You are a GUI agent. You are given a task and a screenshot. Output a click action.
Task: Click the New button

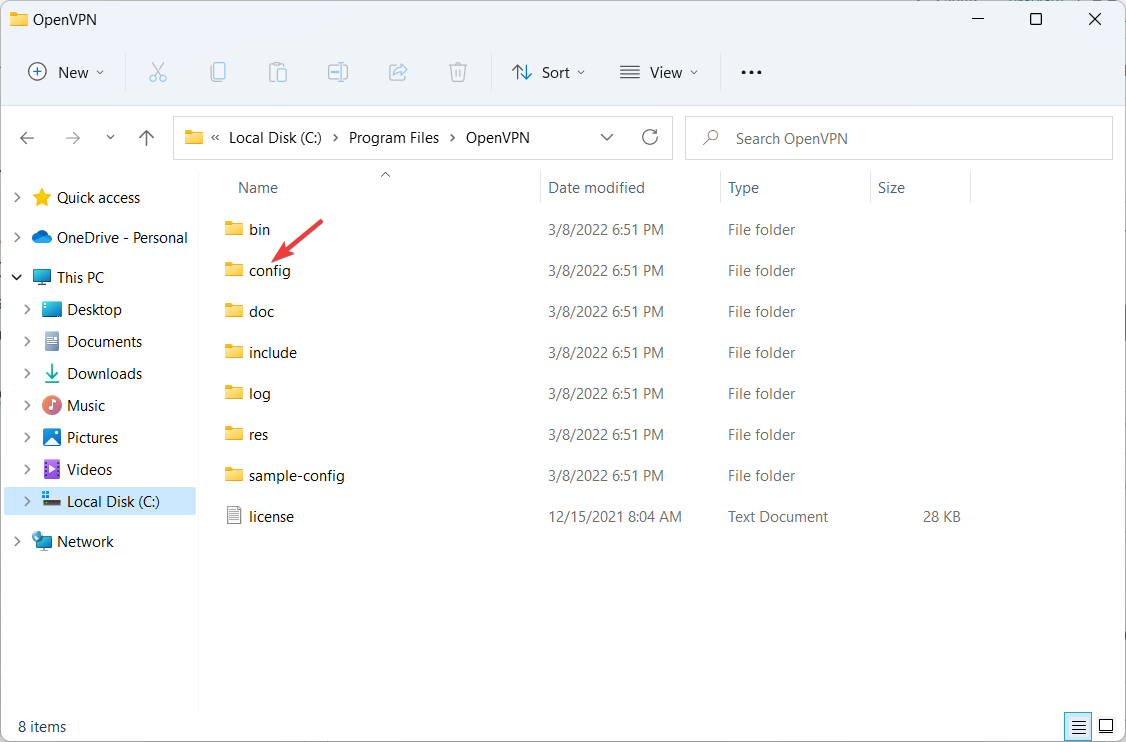[66, 72]
